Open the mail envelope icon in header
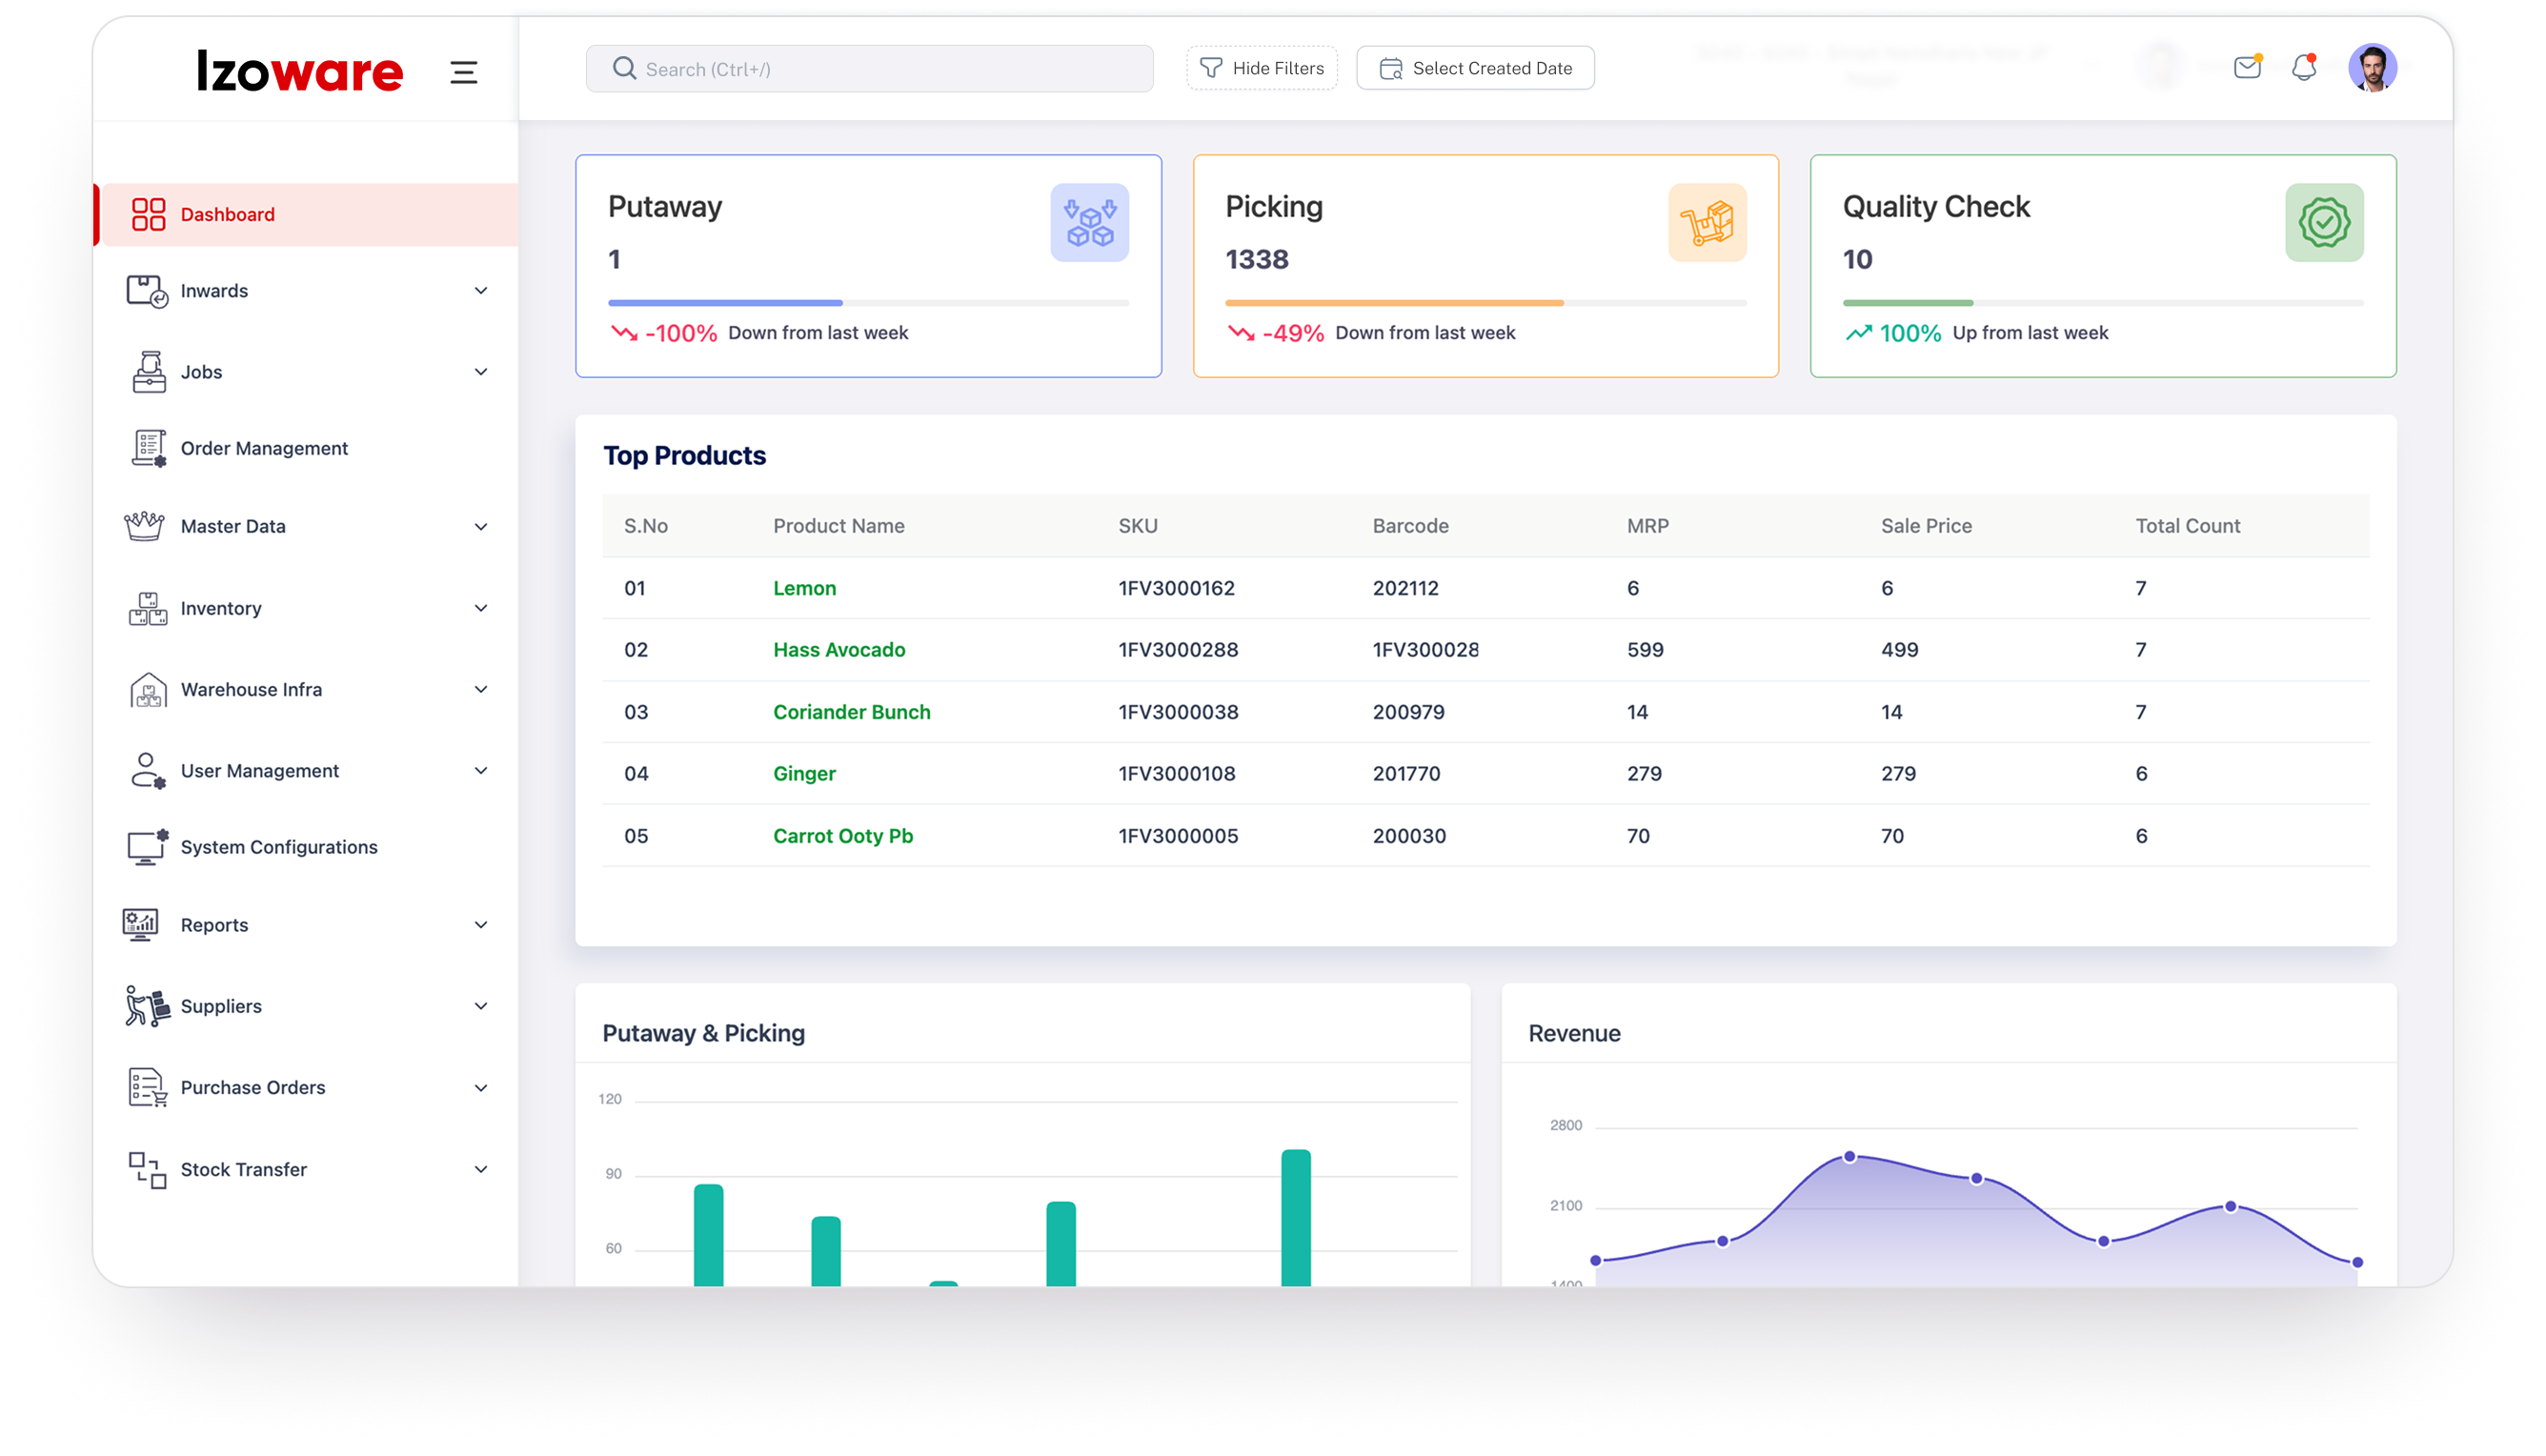Screen dimensions: 2546x1456 tap(2247, 67)
